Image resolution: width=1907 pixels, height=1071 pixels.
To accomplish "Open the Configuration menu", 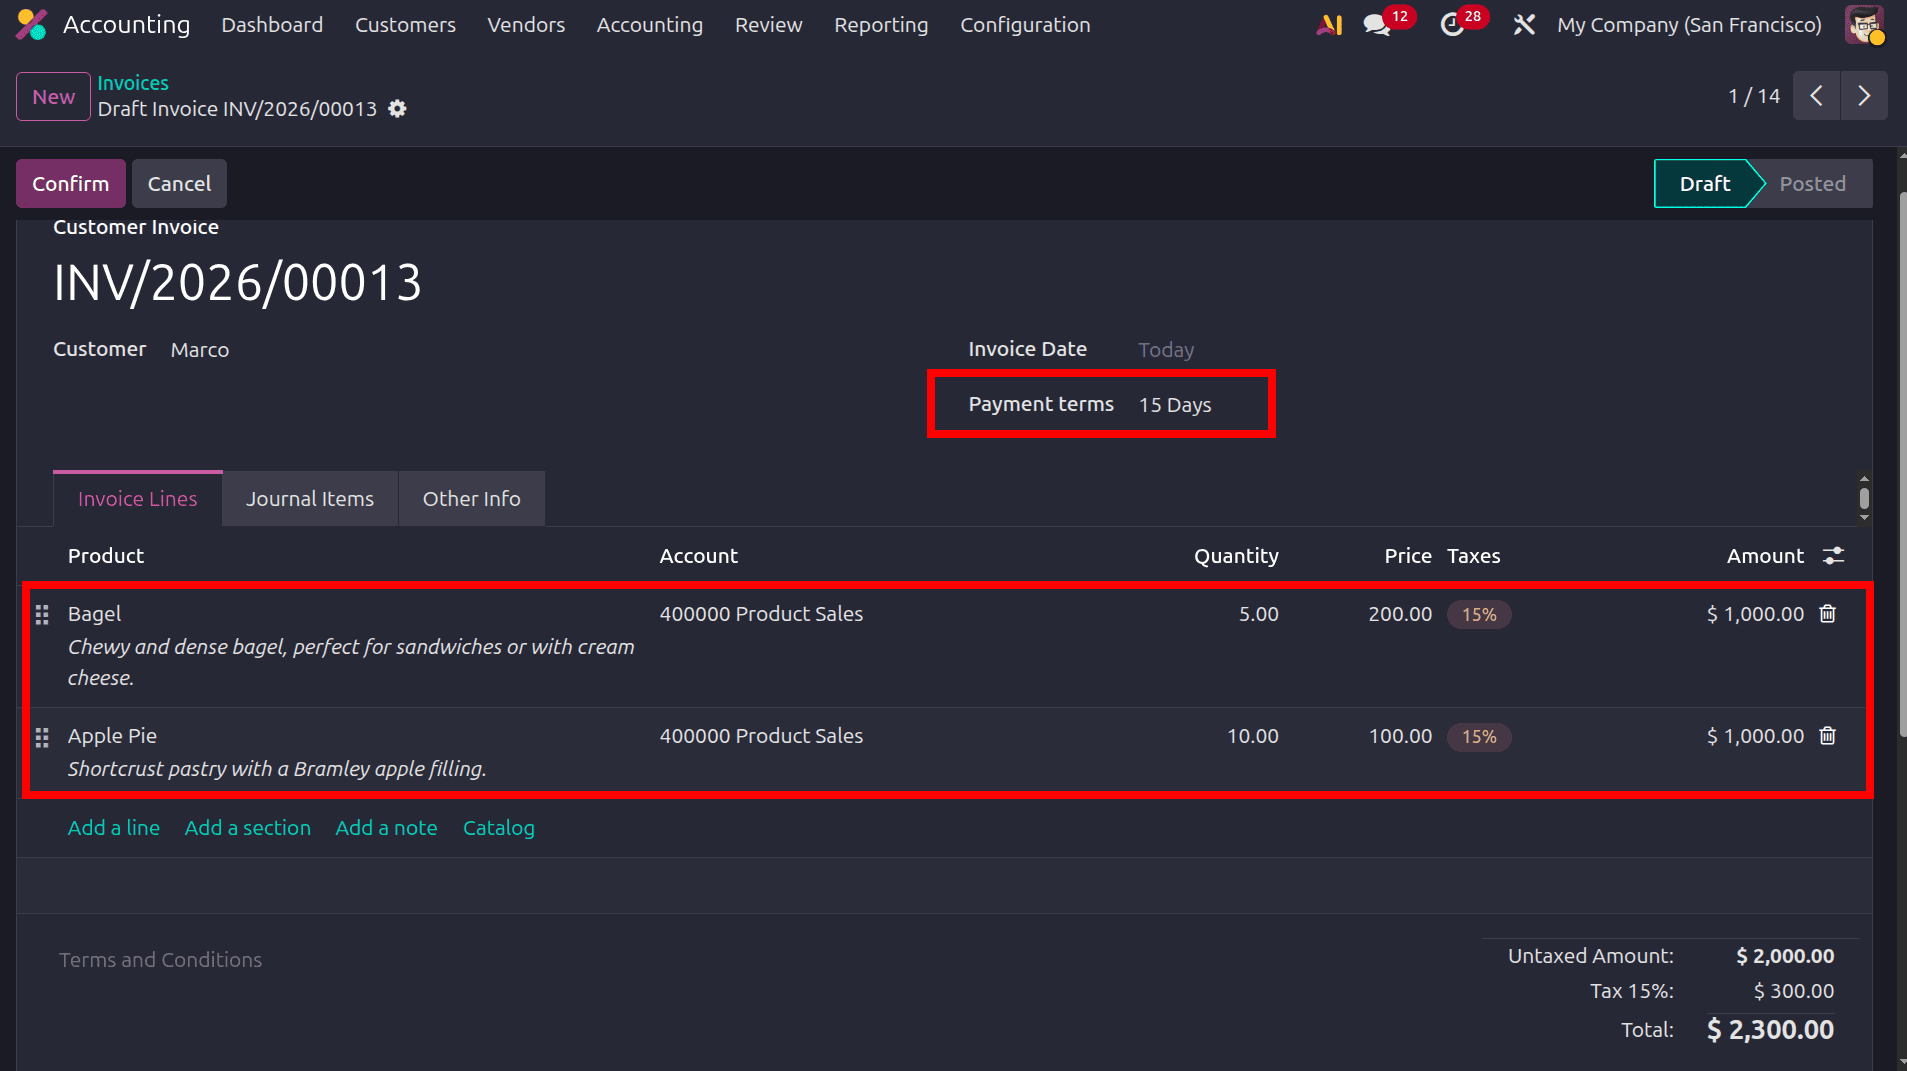I will 1025,25.
